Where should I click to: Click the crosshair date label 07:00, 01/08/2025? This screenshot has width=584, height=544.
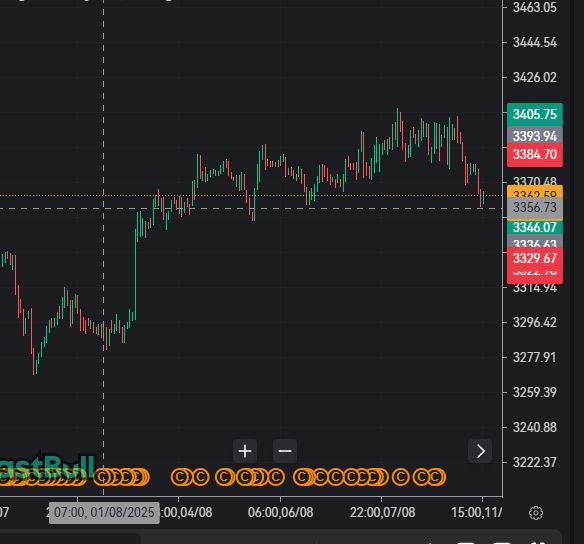[104, 513]
